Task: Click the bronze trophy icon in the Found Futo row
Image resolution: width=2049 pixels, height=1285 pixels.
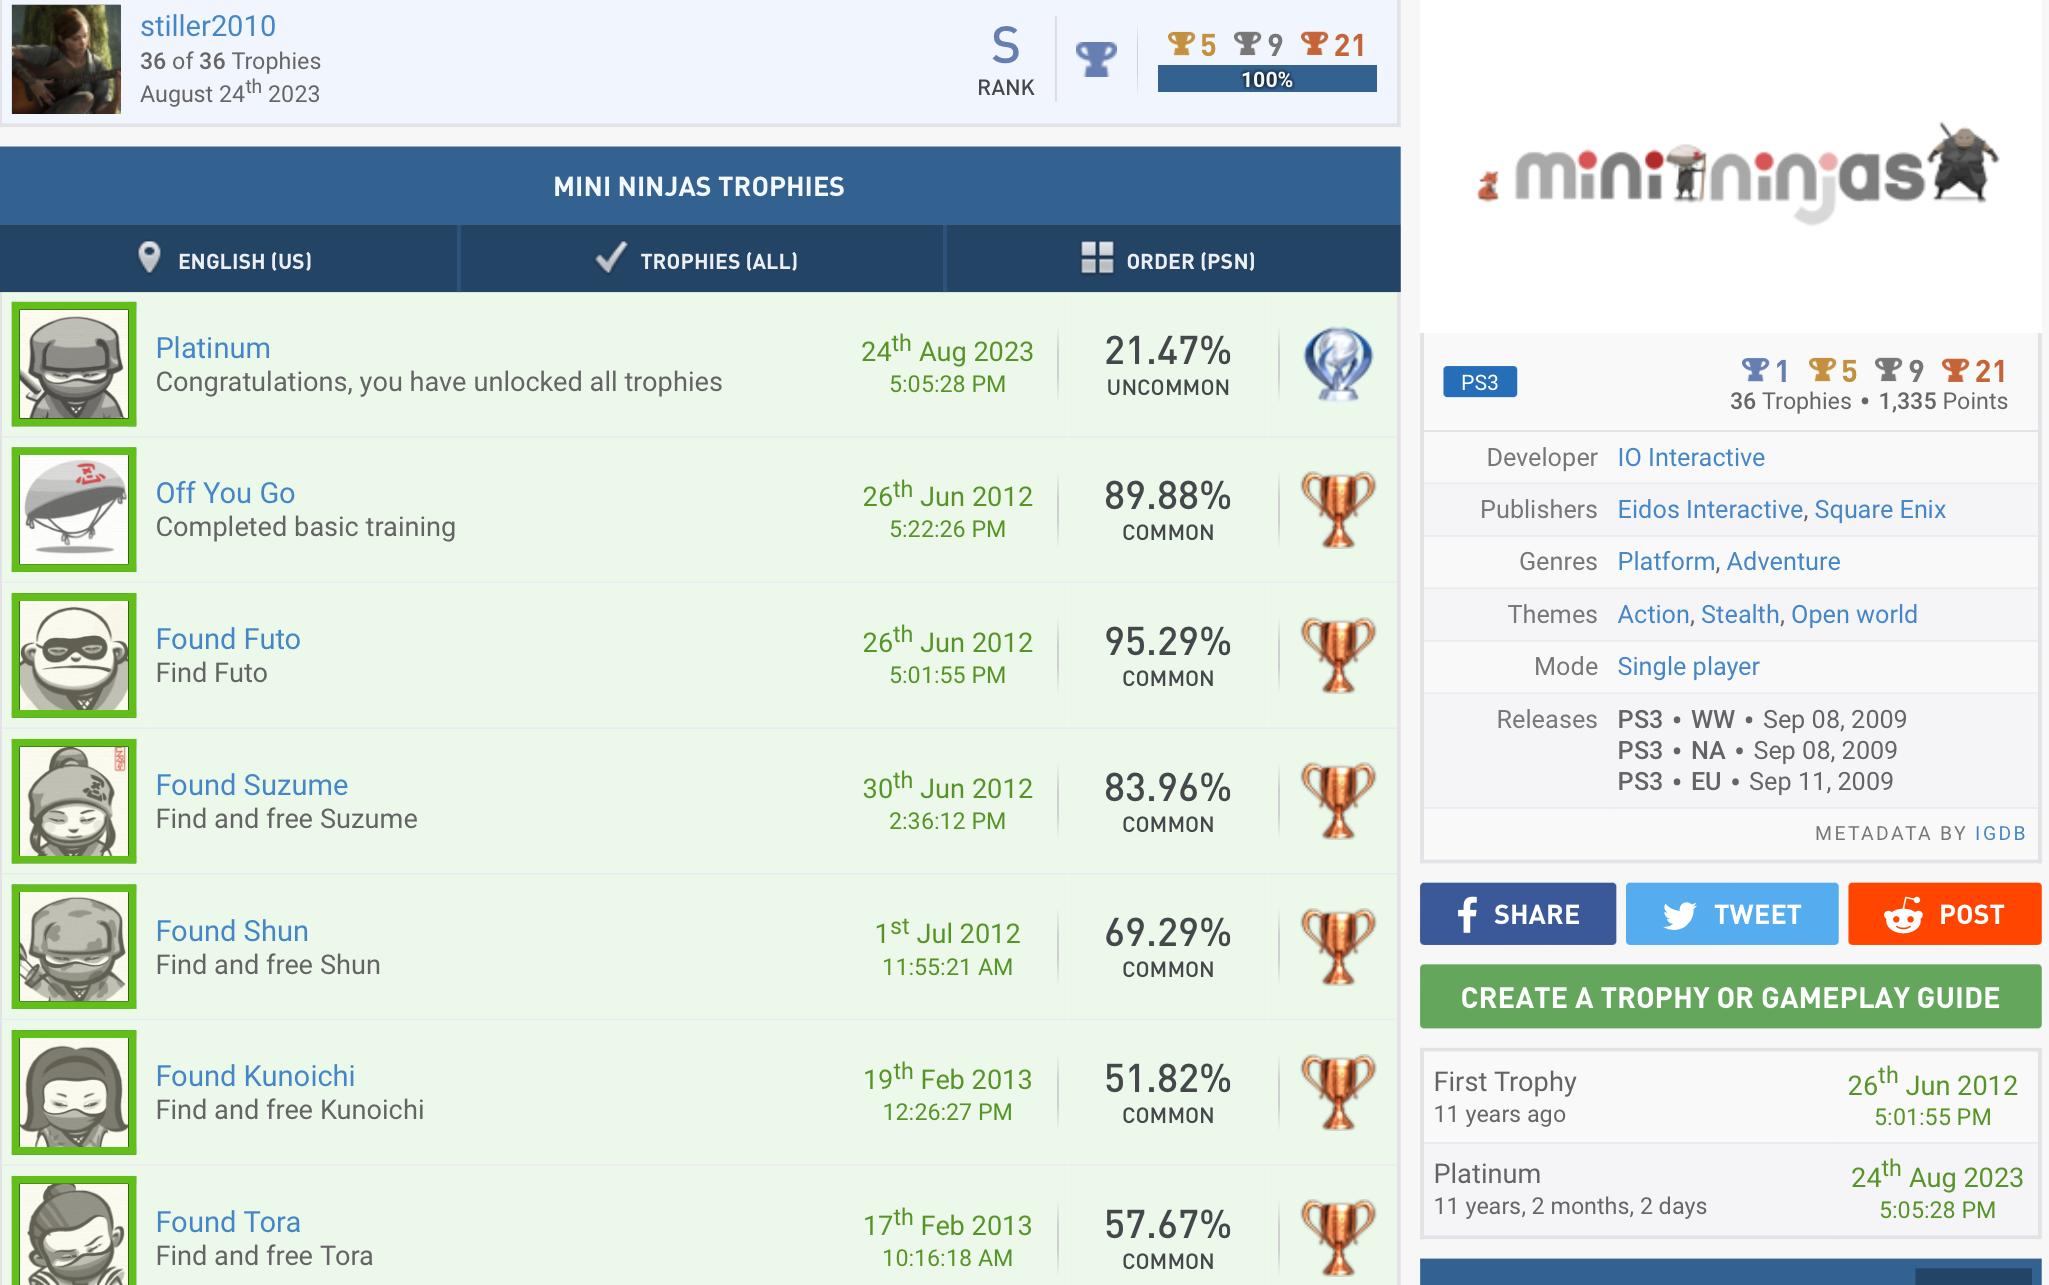Action: pos(1338,656)
